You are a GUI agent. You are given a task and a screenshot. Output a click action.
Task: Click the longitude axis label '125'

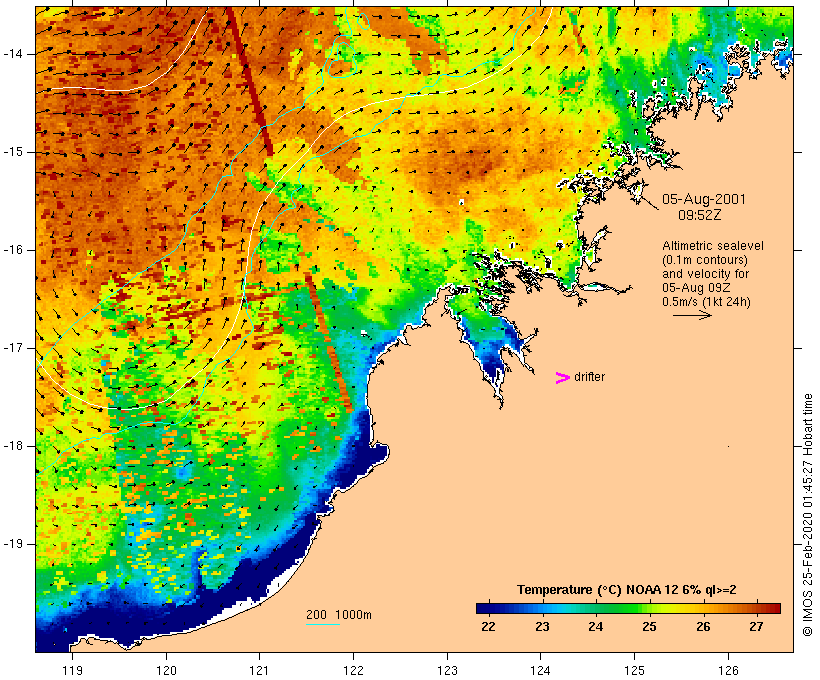(x=634, y=670)
